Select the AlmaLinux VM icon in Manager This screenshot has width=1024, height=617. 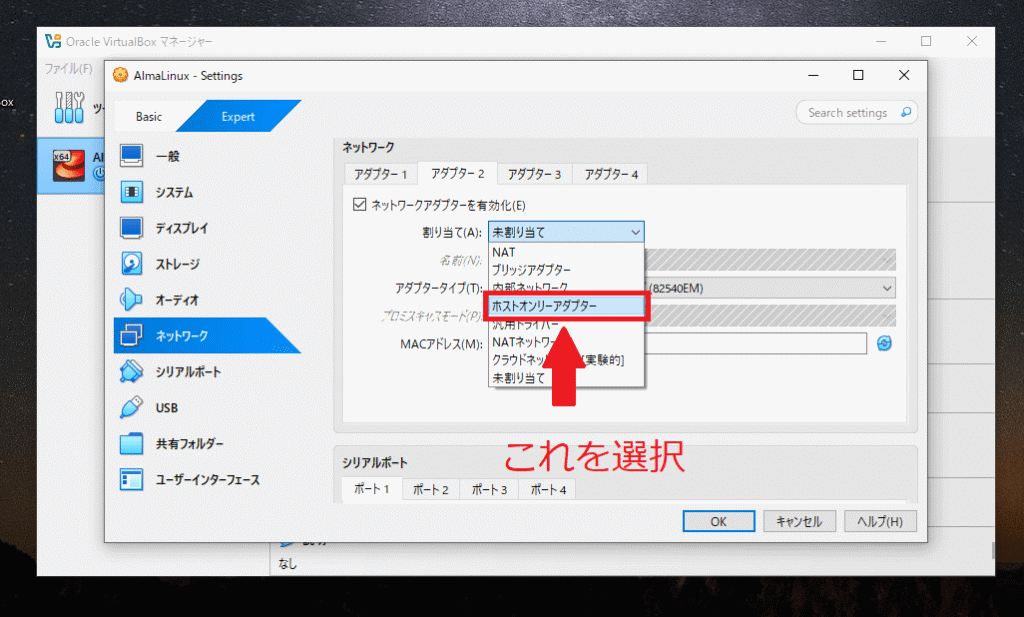point(69,165)
